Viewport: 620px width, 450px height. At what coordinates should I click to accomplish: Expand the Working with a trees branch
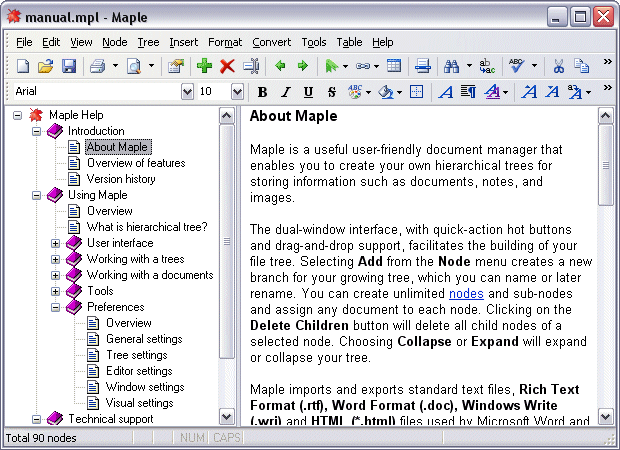(x=55, y=259)
